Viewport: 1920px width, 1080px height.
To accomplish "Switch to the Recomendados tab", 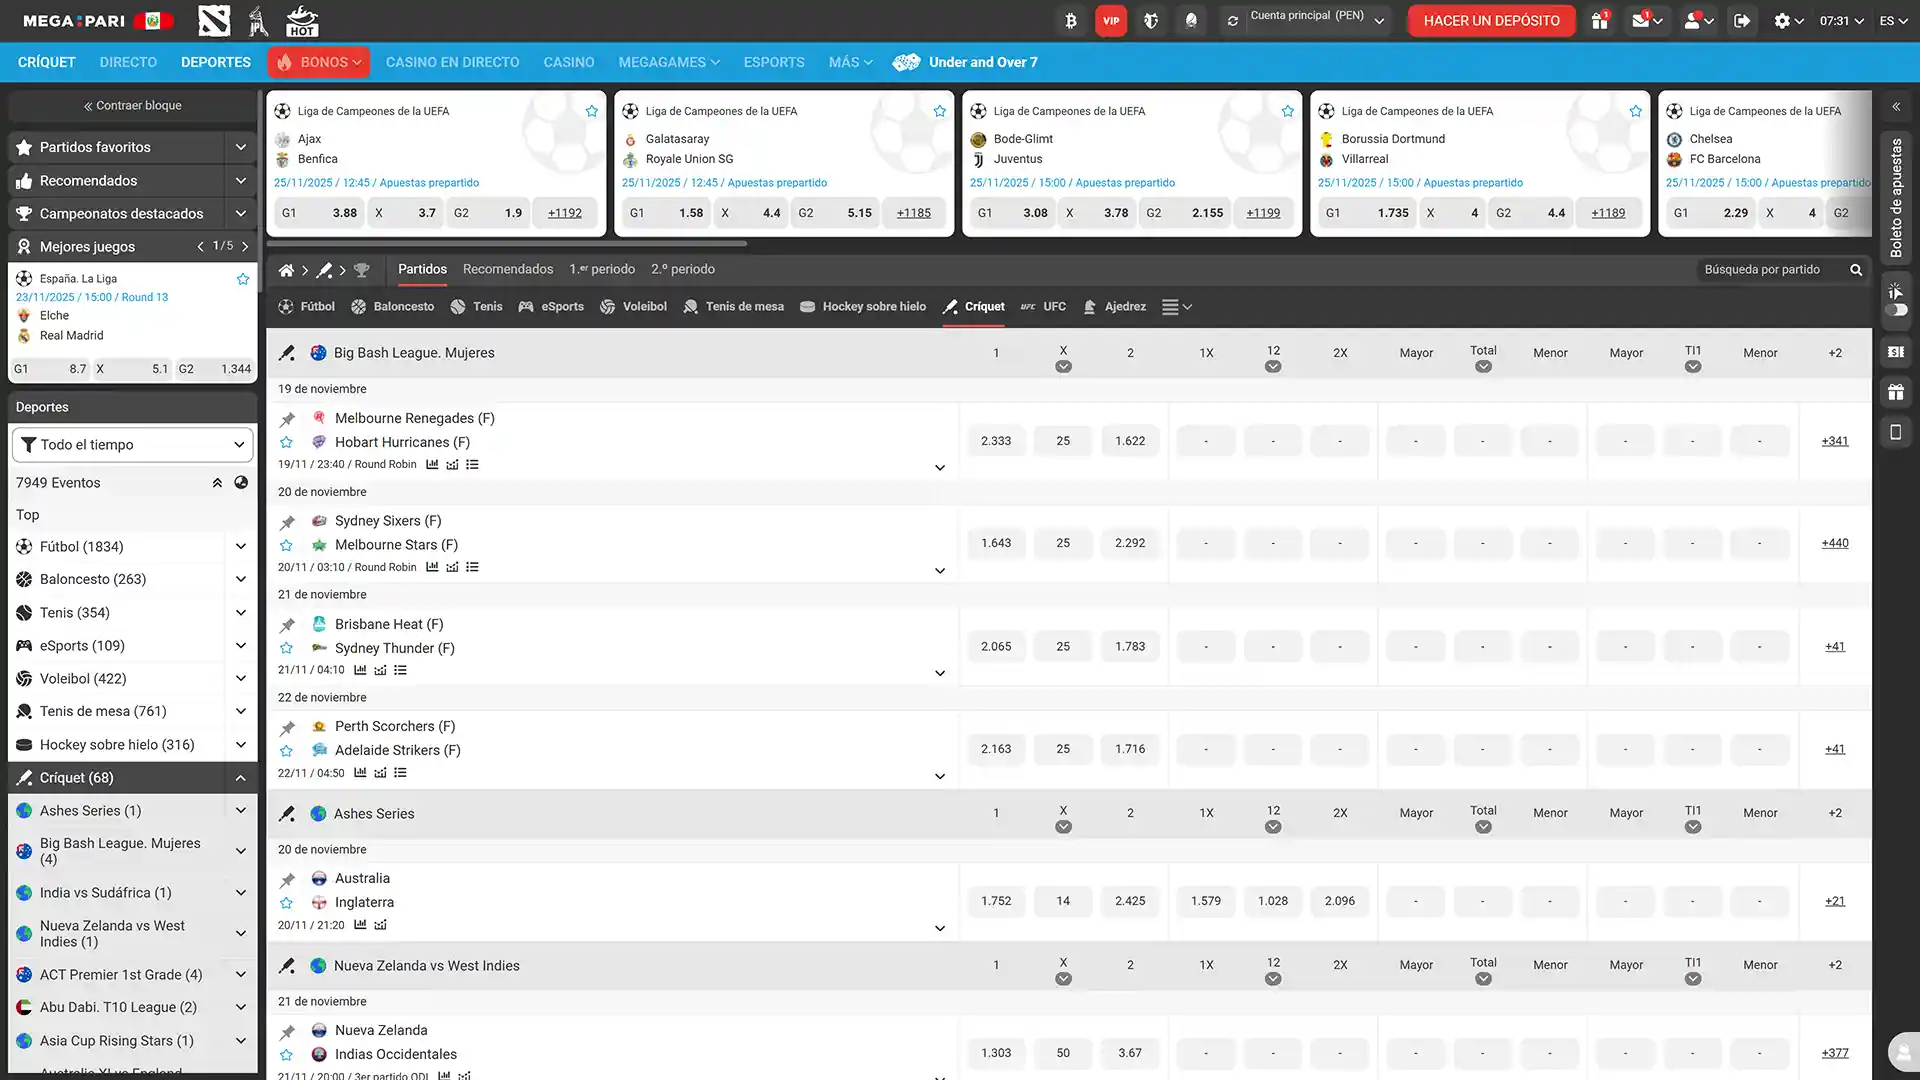I will [508, 269].
